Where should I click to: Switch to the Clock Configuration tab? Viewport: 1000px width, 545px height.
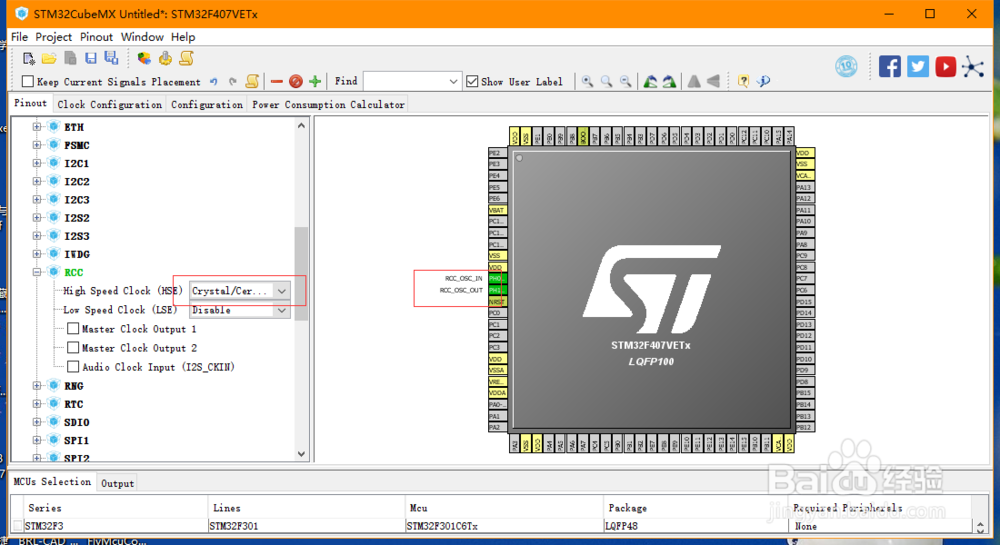tap(109, 104)
